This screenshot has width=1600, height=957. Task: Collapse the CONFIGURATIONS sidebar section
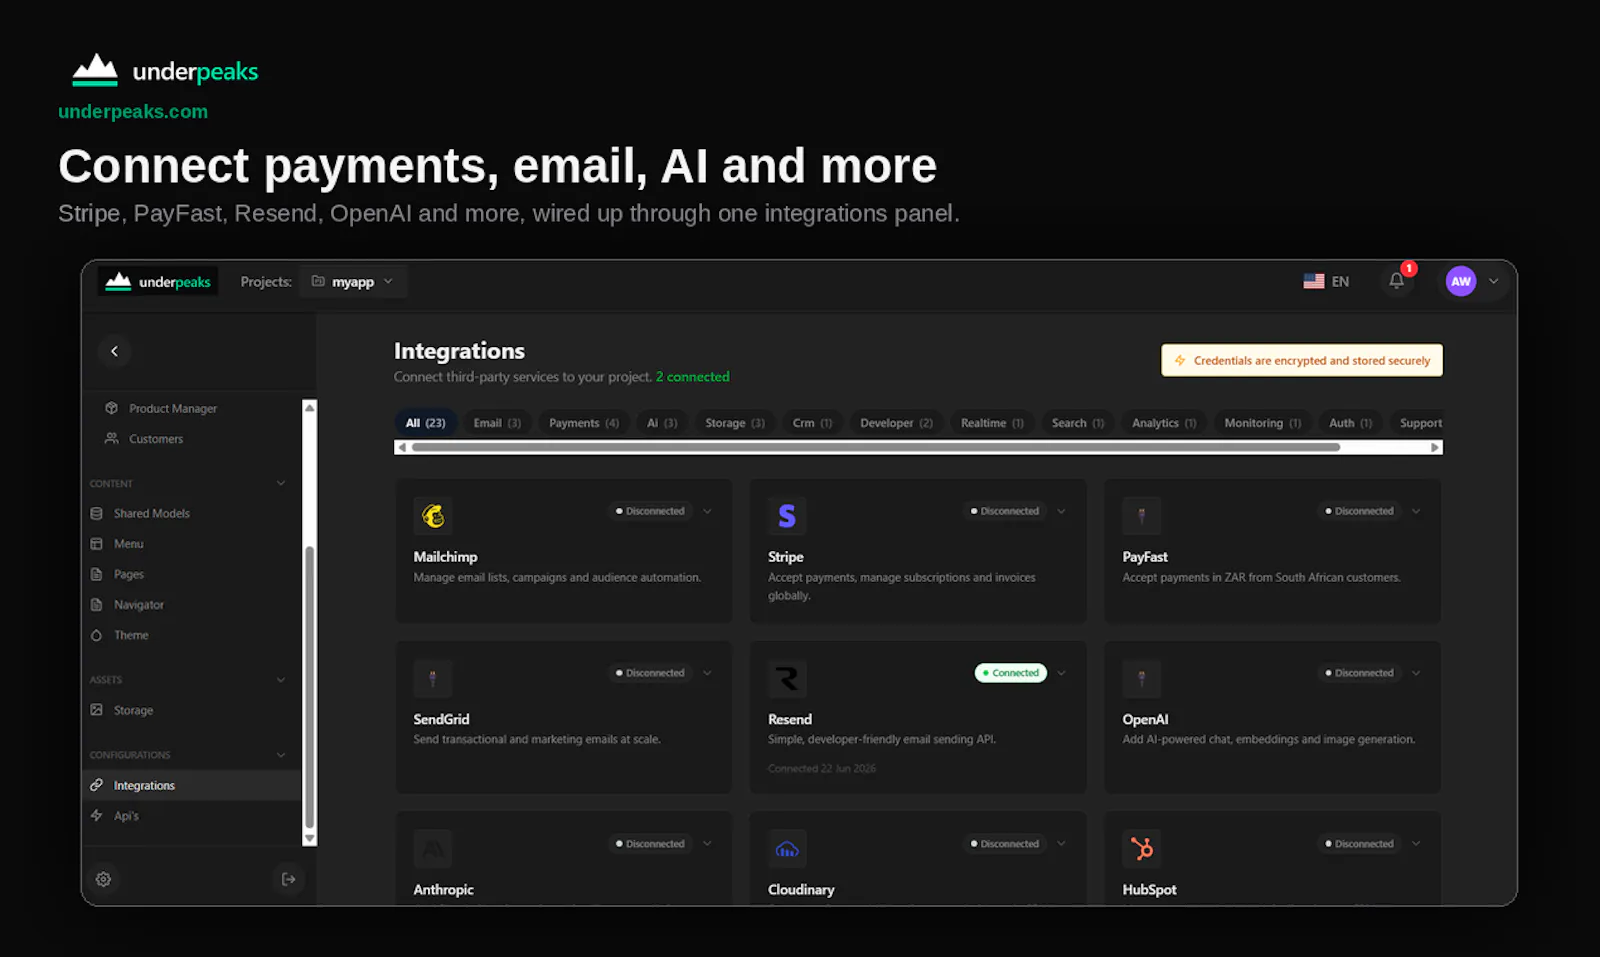[x=280, y=755]
